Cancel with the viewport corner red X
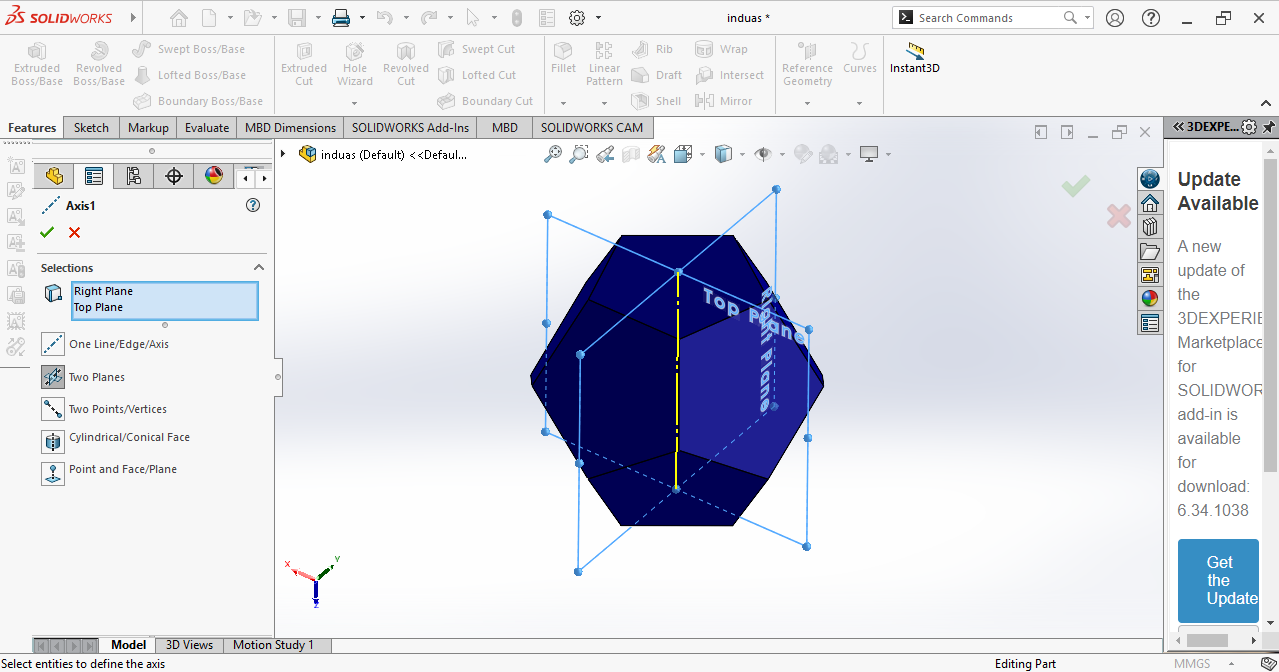Viewport: 1279px width, 672px height. click(1119, 215)
